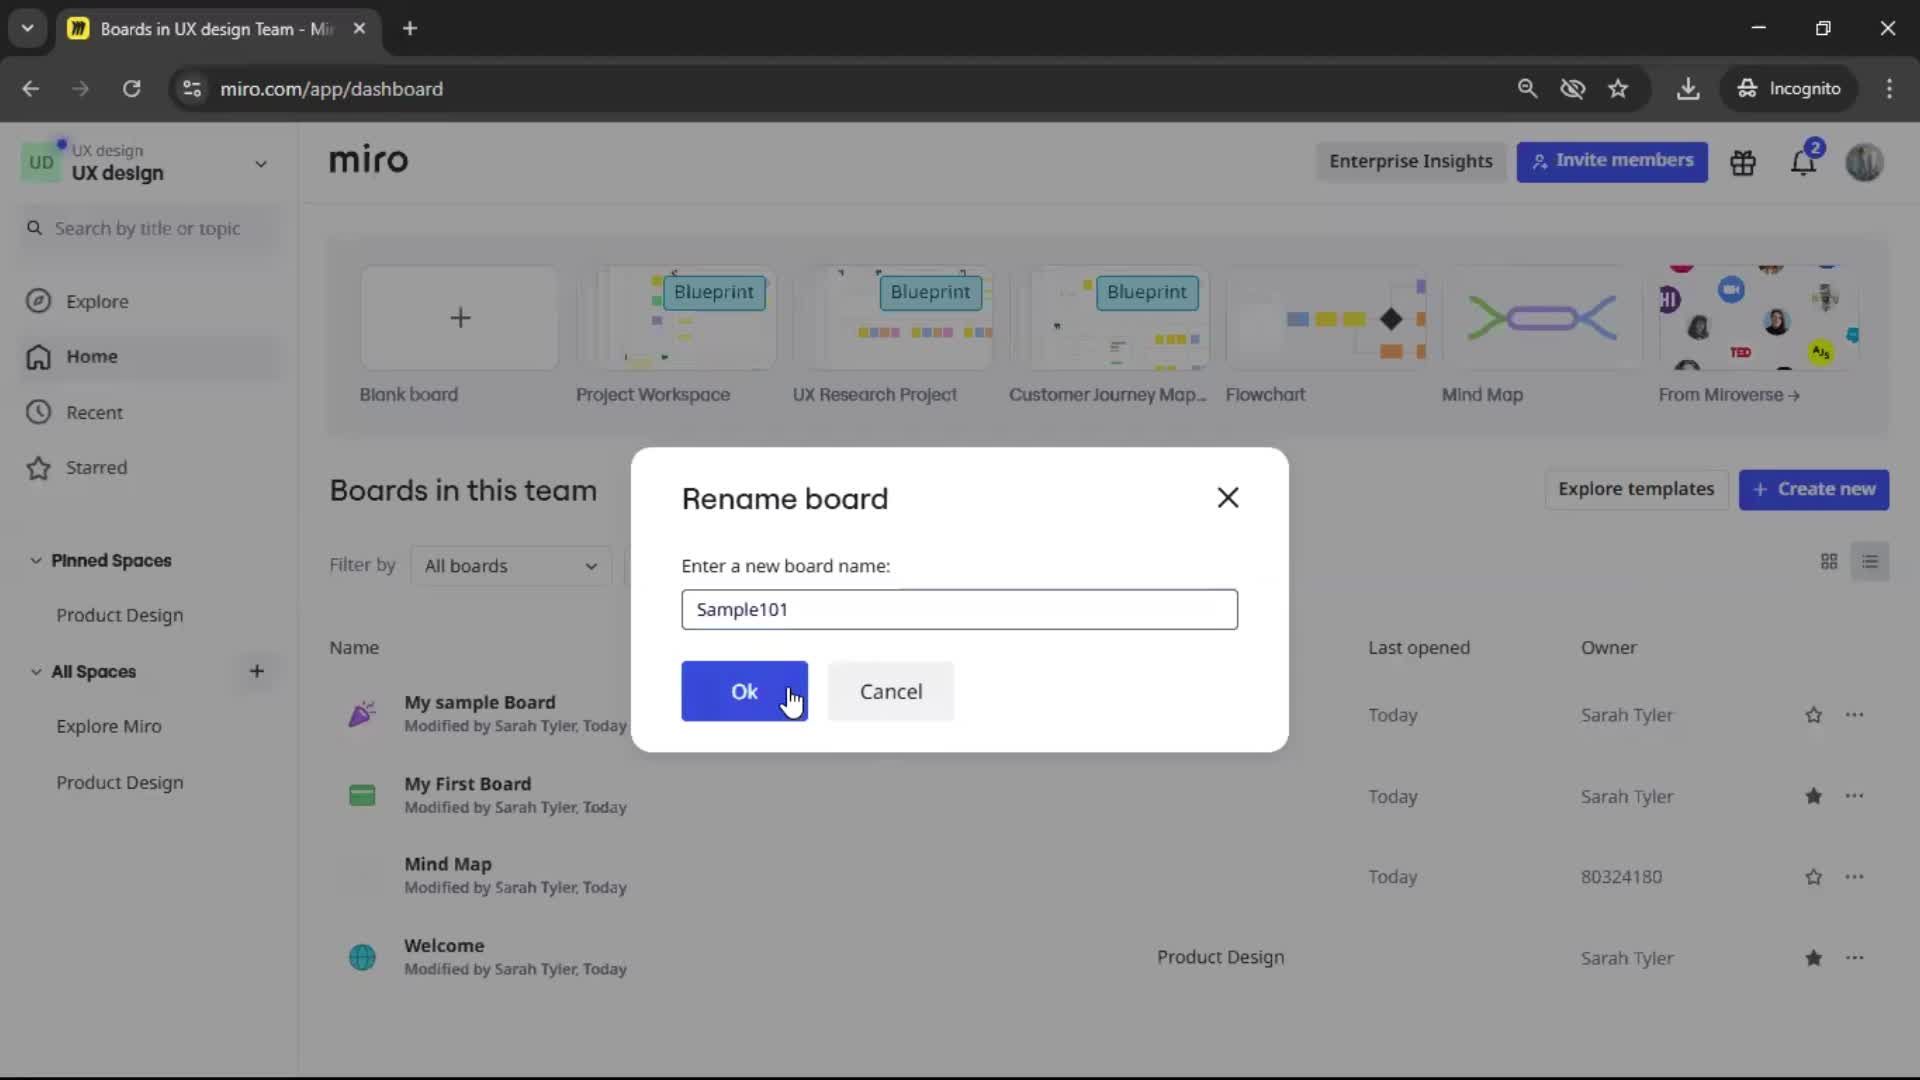The width and height of the screenshot is (1920, 1080).
Task: Open the Mind Map board row
Action: click(x=1108, y=877)
